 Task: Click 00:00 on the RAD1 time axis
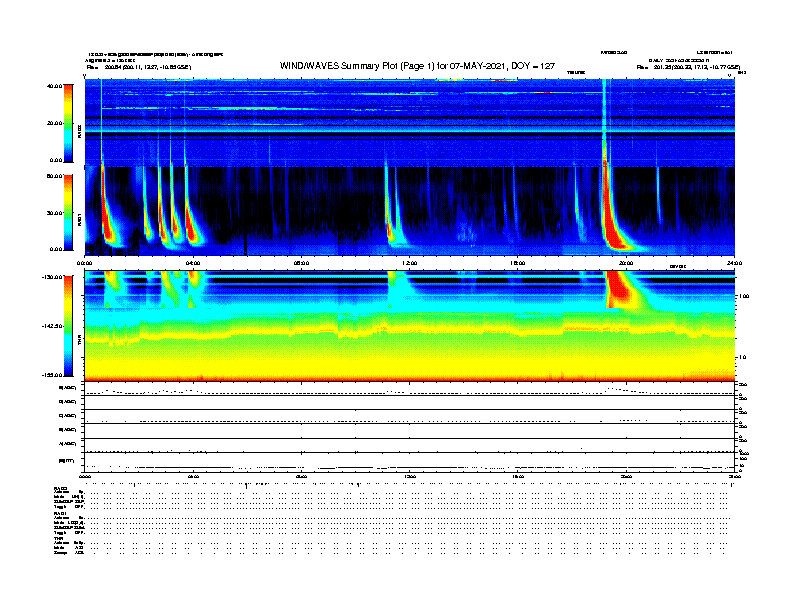click(84, 263)
